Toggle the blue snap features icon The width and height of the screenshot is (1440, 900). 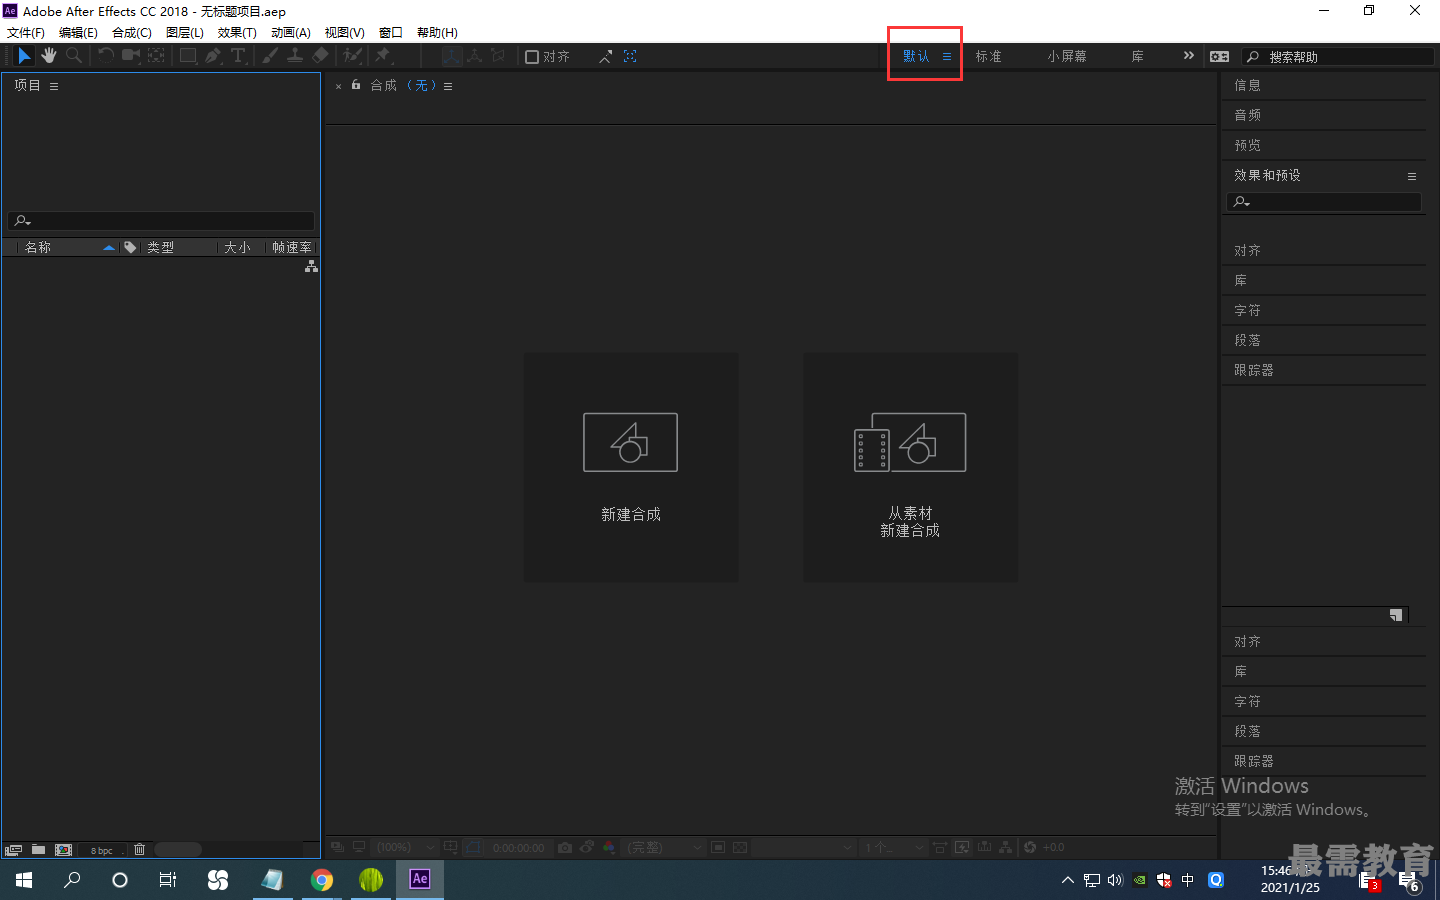[630, 56]
